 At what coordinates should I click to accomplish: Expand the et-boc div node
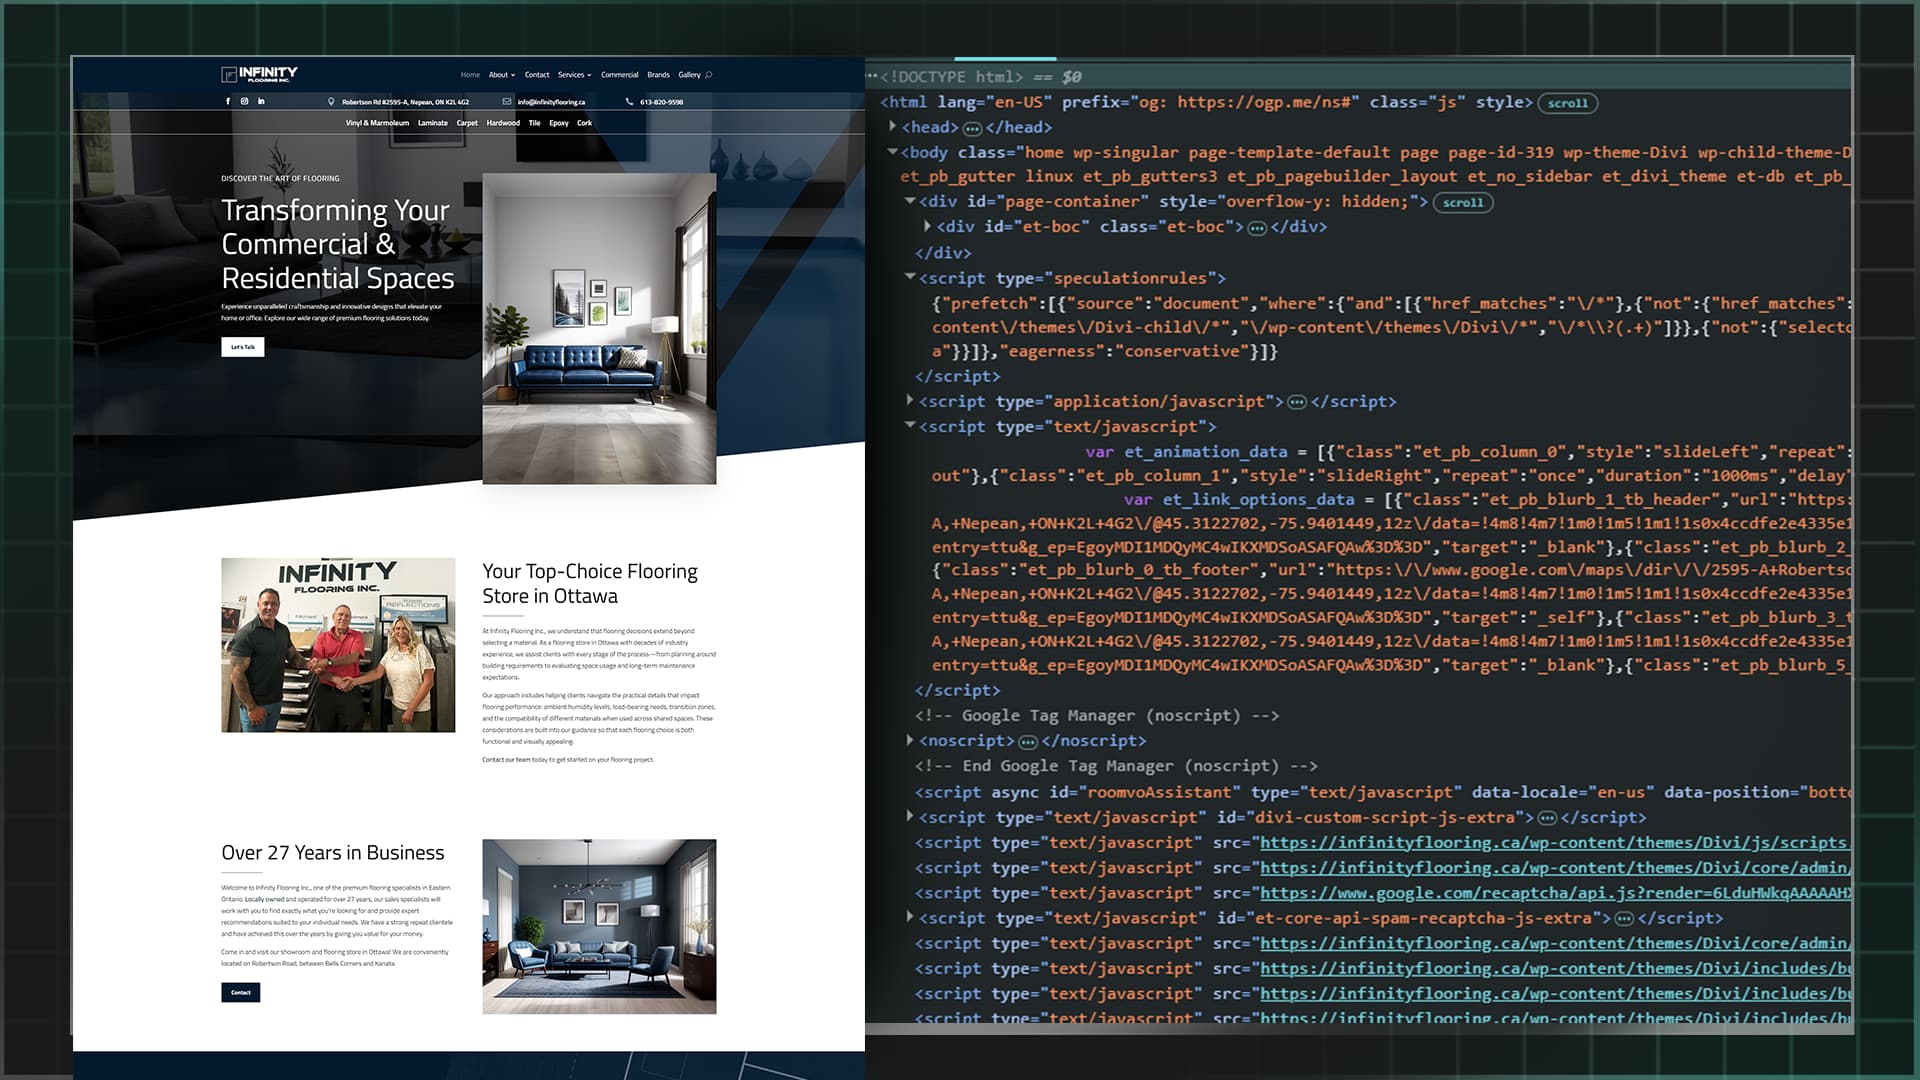pos(927,227)
